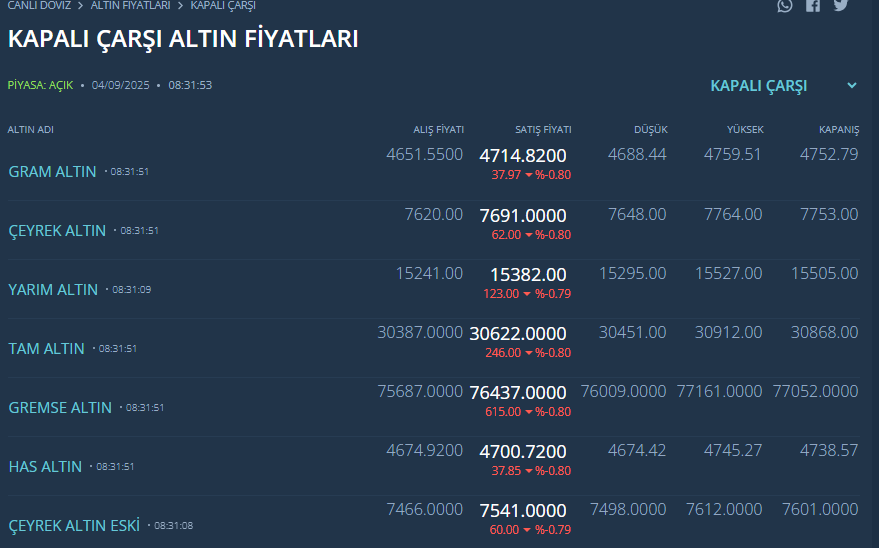The image size is (879, 548).
Task: Open YARIM ALTIN details
Action: pyautogui.click(x=53, y=290)
